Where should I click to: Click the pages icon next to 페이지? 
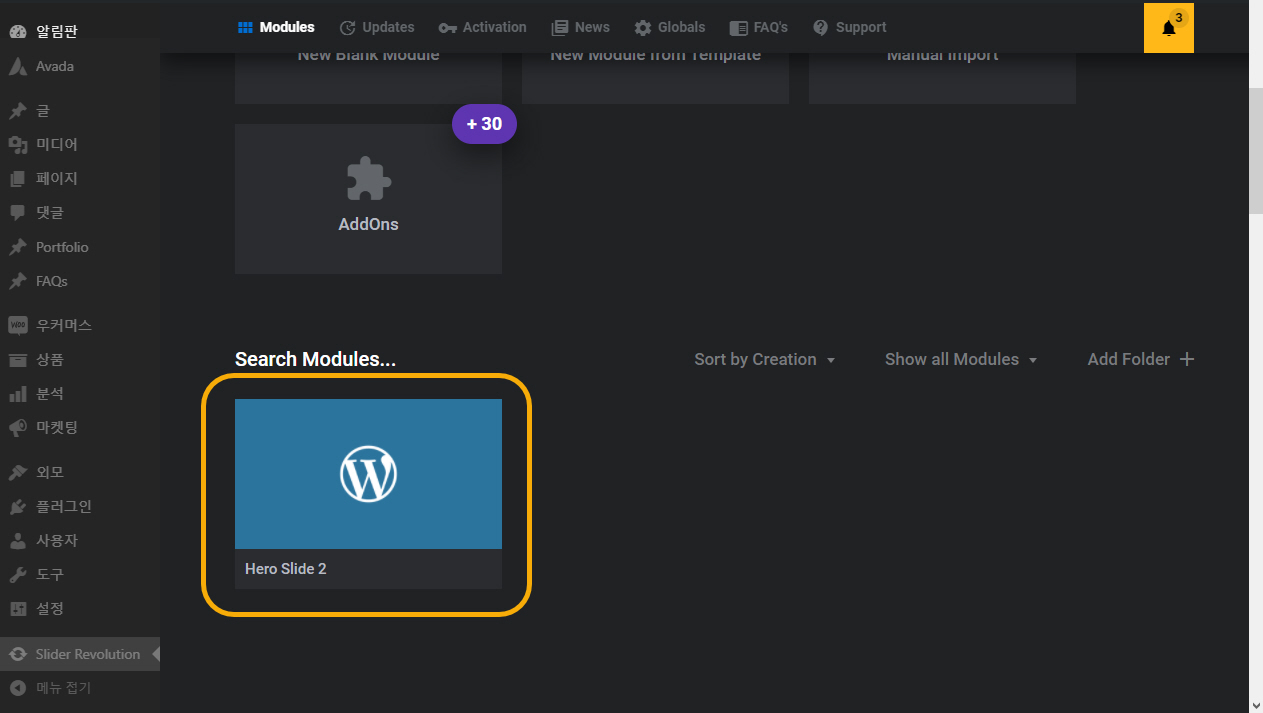point(17,179)
